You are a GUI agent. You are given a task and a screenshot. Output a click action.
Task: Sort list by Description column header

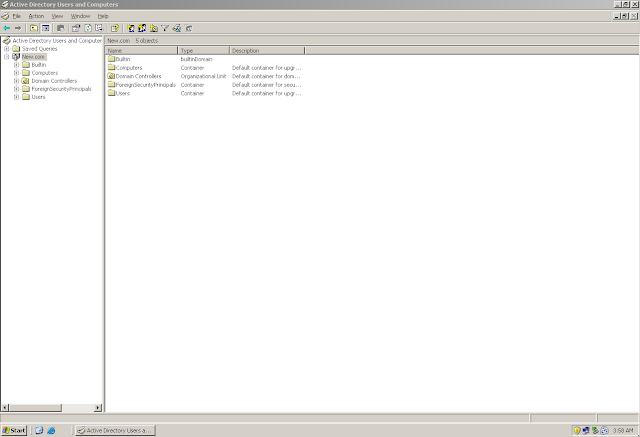[x=267, y=51]
